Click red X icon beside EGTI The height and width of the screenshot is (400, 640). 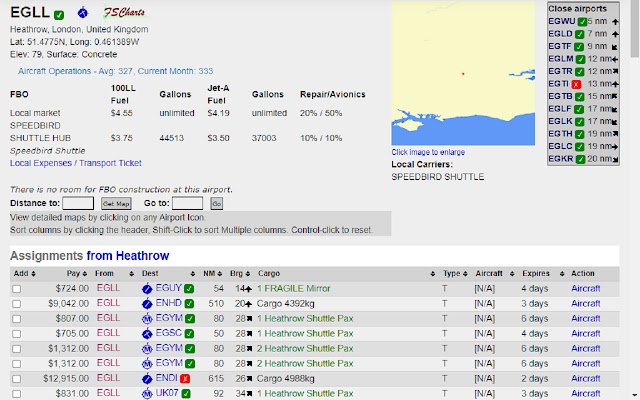pos(576,84)
